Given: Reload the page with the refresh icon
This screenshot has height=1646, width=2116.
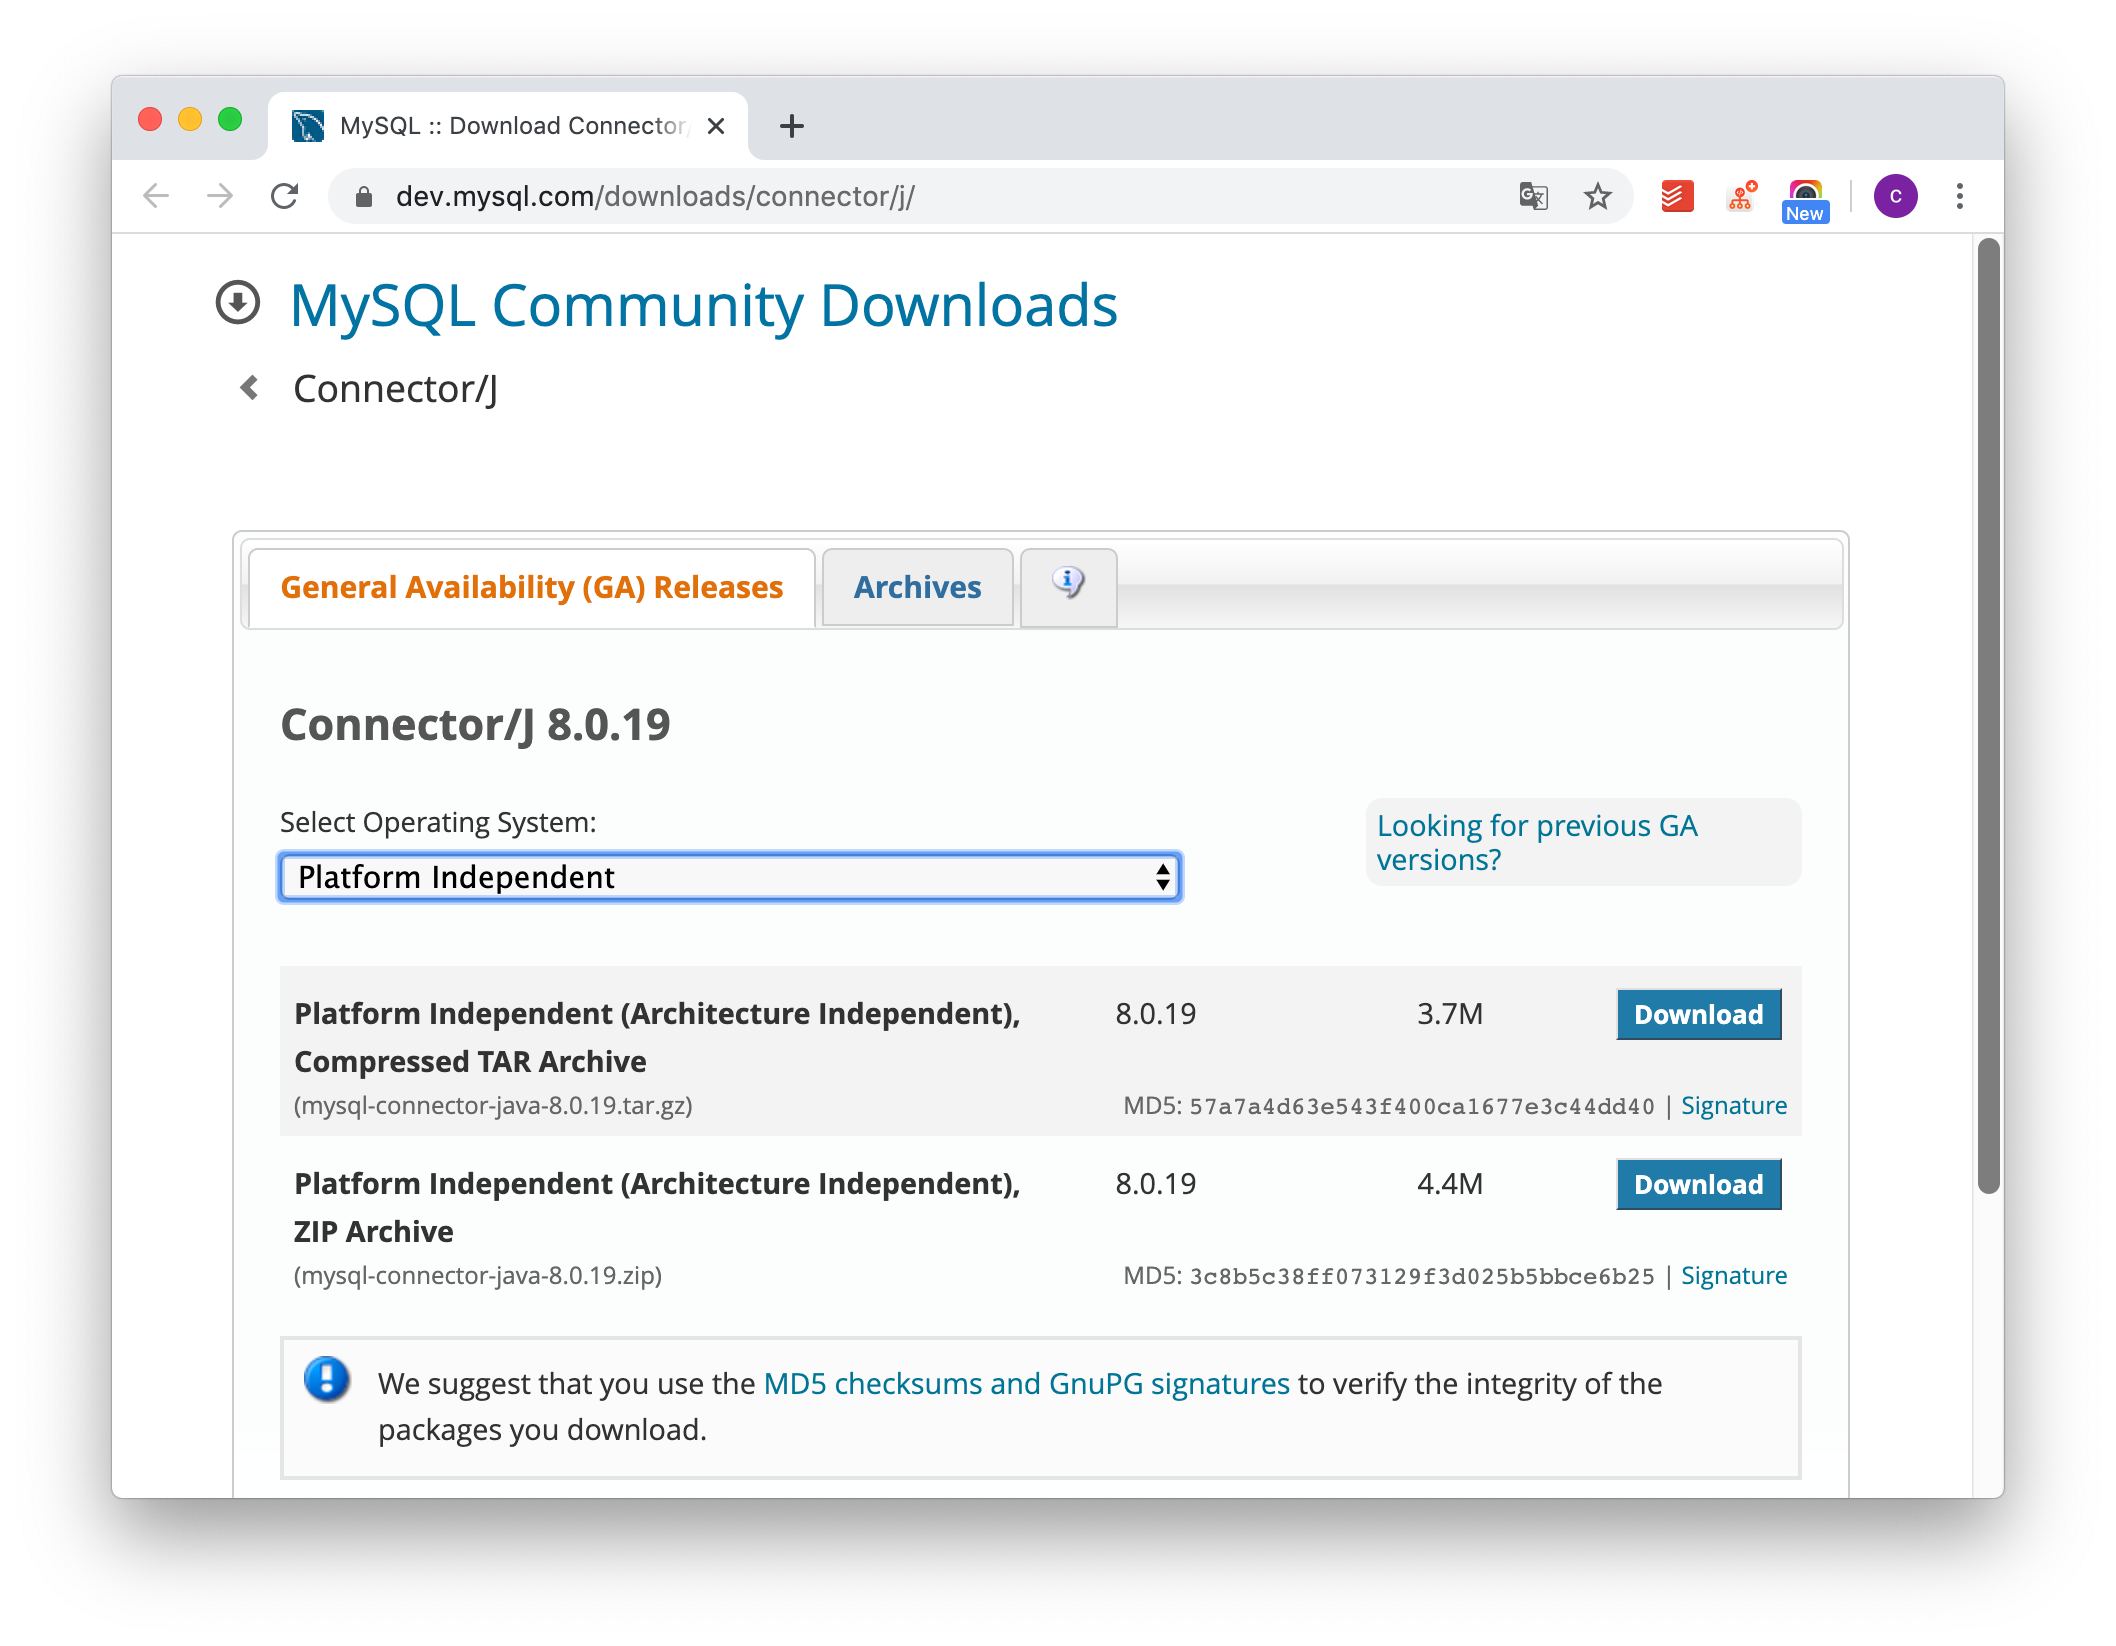Looking at the screenshot, I should [285, 196].
